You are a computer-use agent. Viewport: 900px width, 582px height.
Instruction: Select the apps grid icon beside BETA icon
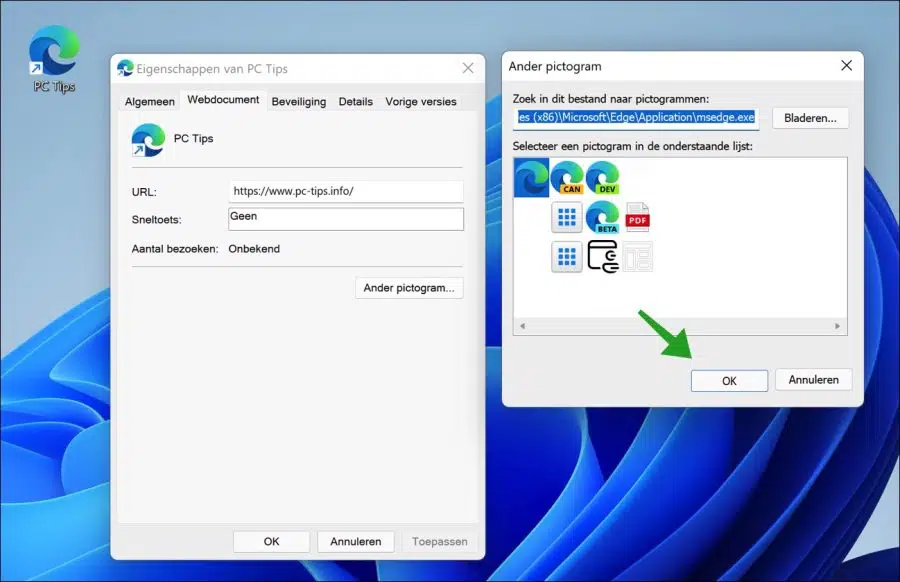click(567, 217)
